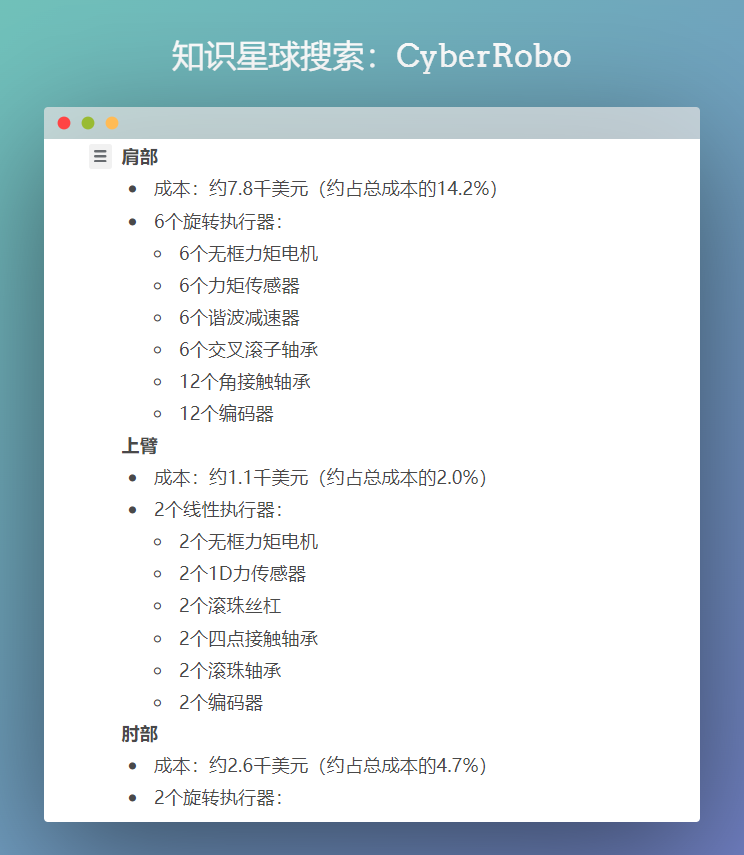Select the item 2个1D力传感器
The width and height of the screenshot is (744, 855).
click(243, 574)
